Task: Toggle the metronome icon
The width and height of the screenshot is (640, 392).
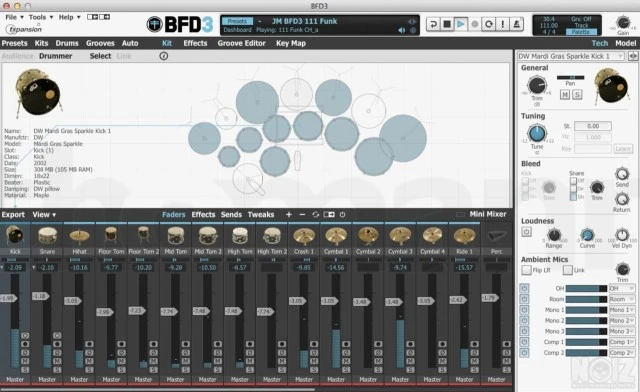Action: 516,24
